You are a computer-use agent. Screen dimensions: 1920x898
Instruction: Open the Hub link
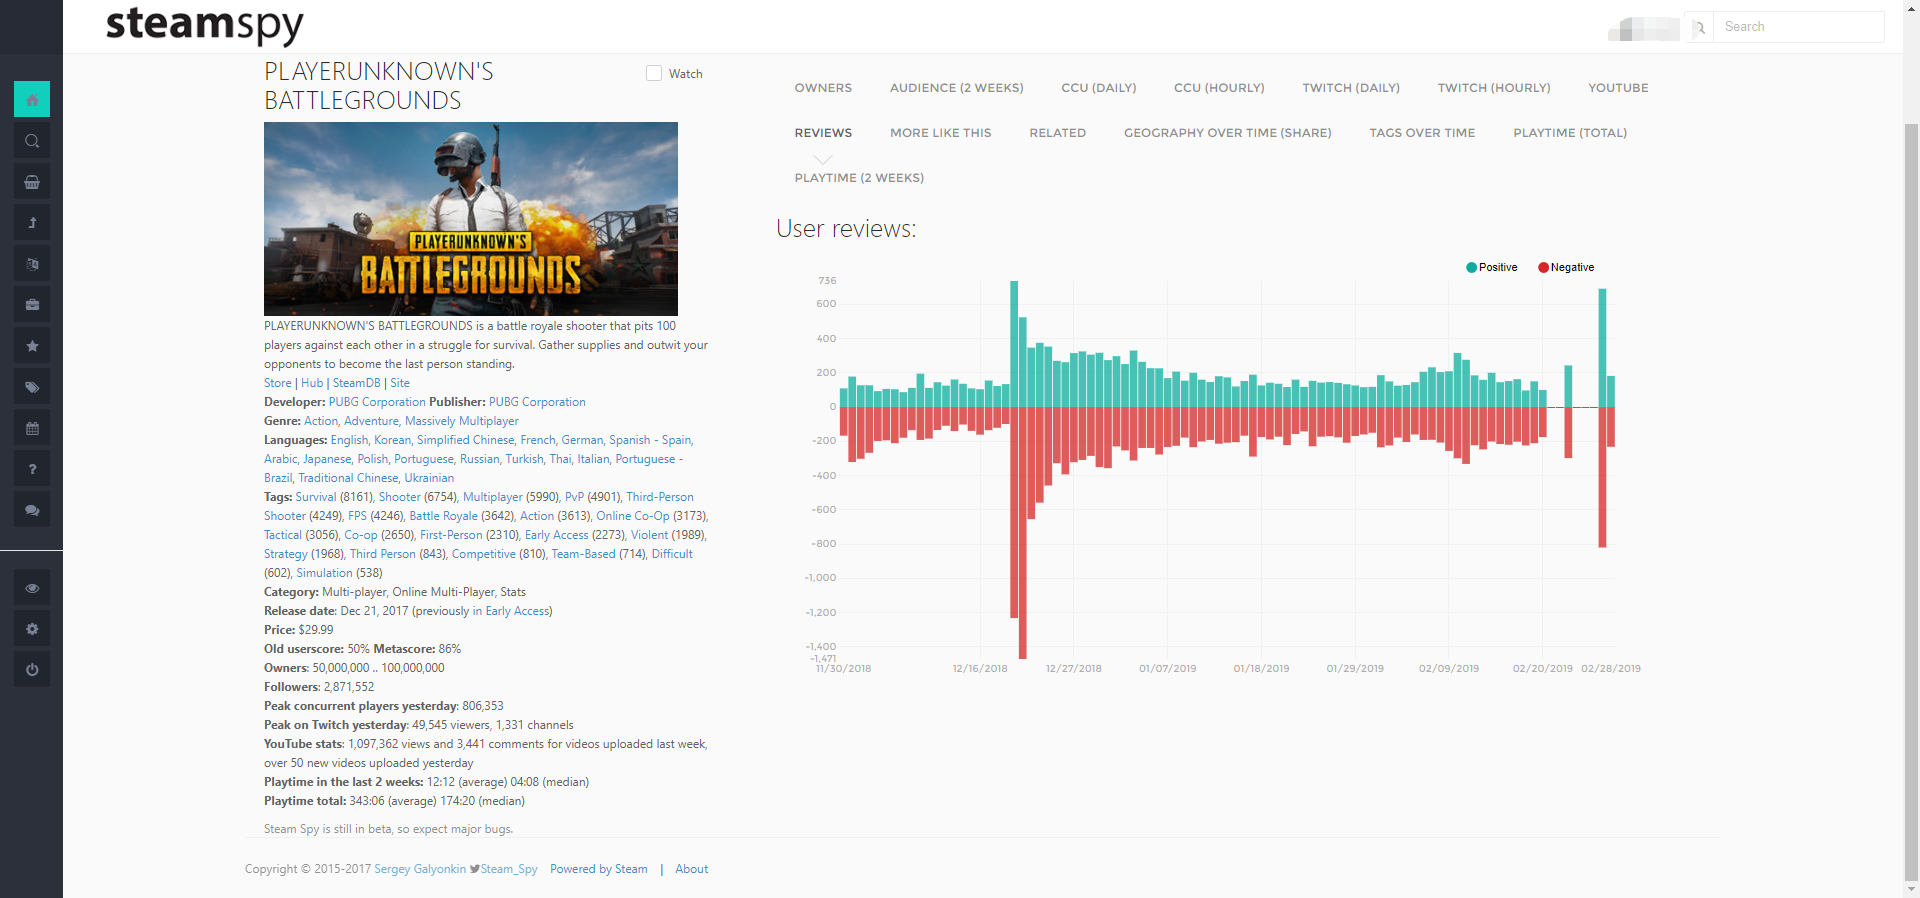tap(312, 383)
